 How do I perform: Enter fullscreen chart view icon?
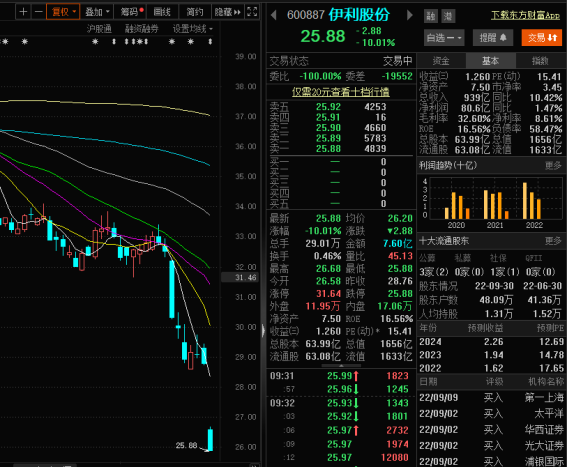252,12
